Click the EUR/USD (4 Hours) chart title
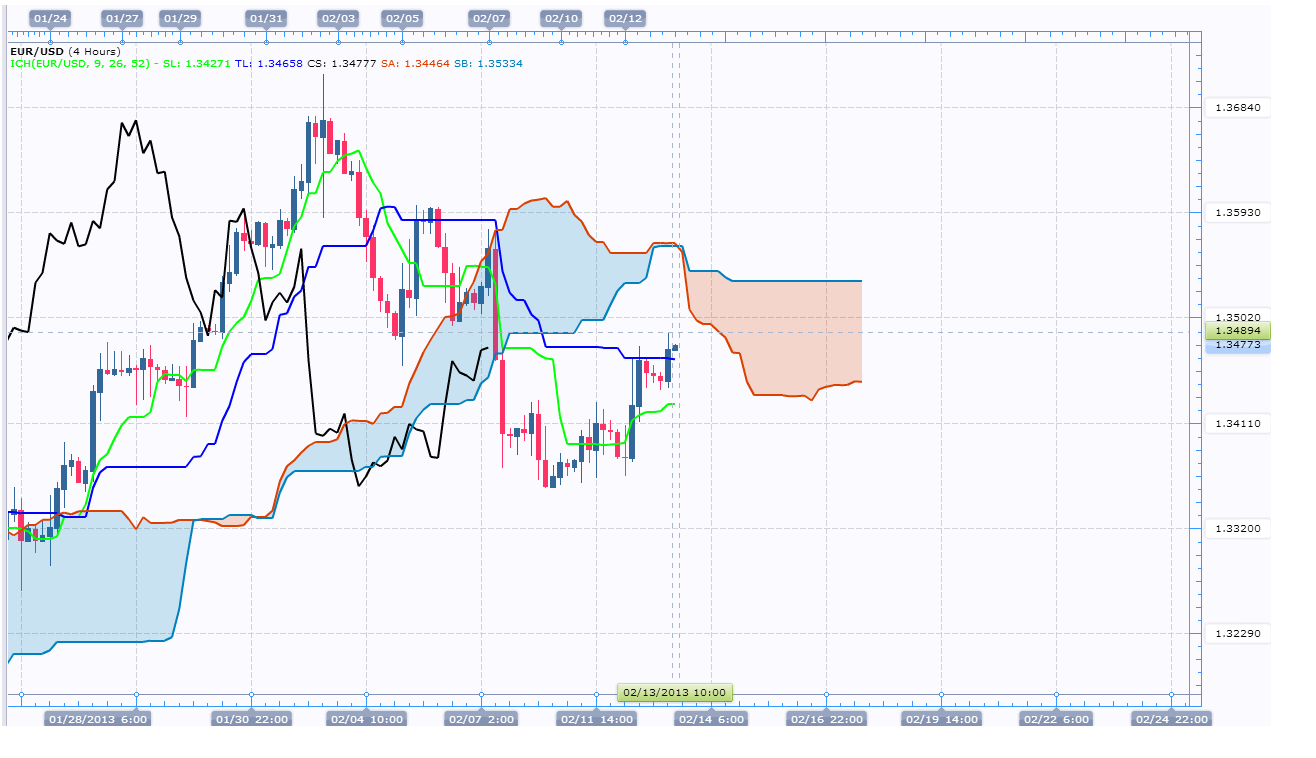 coord(65,51)
